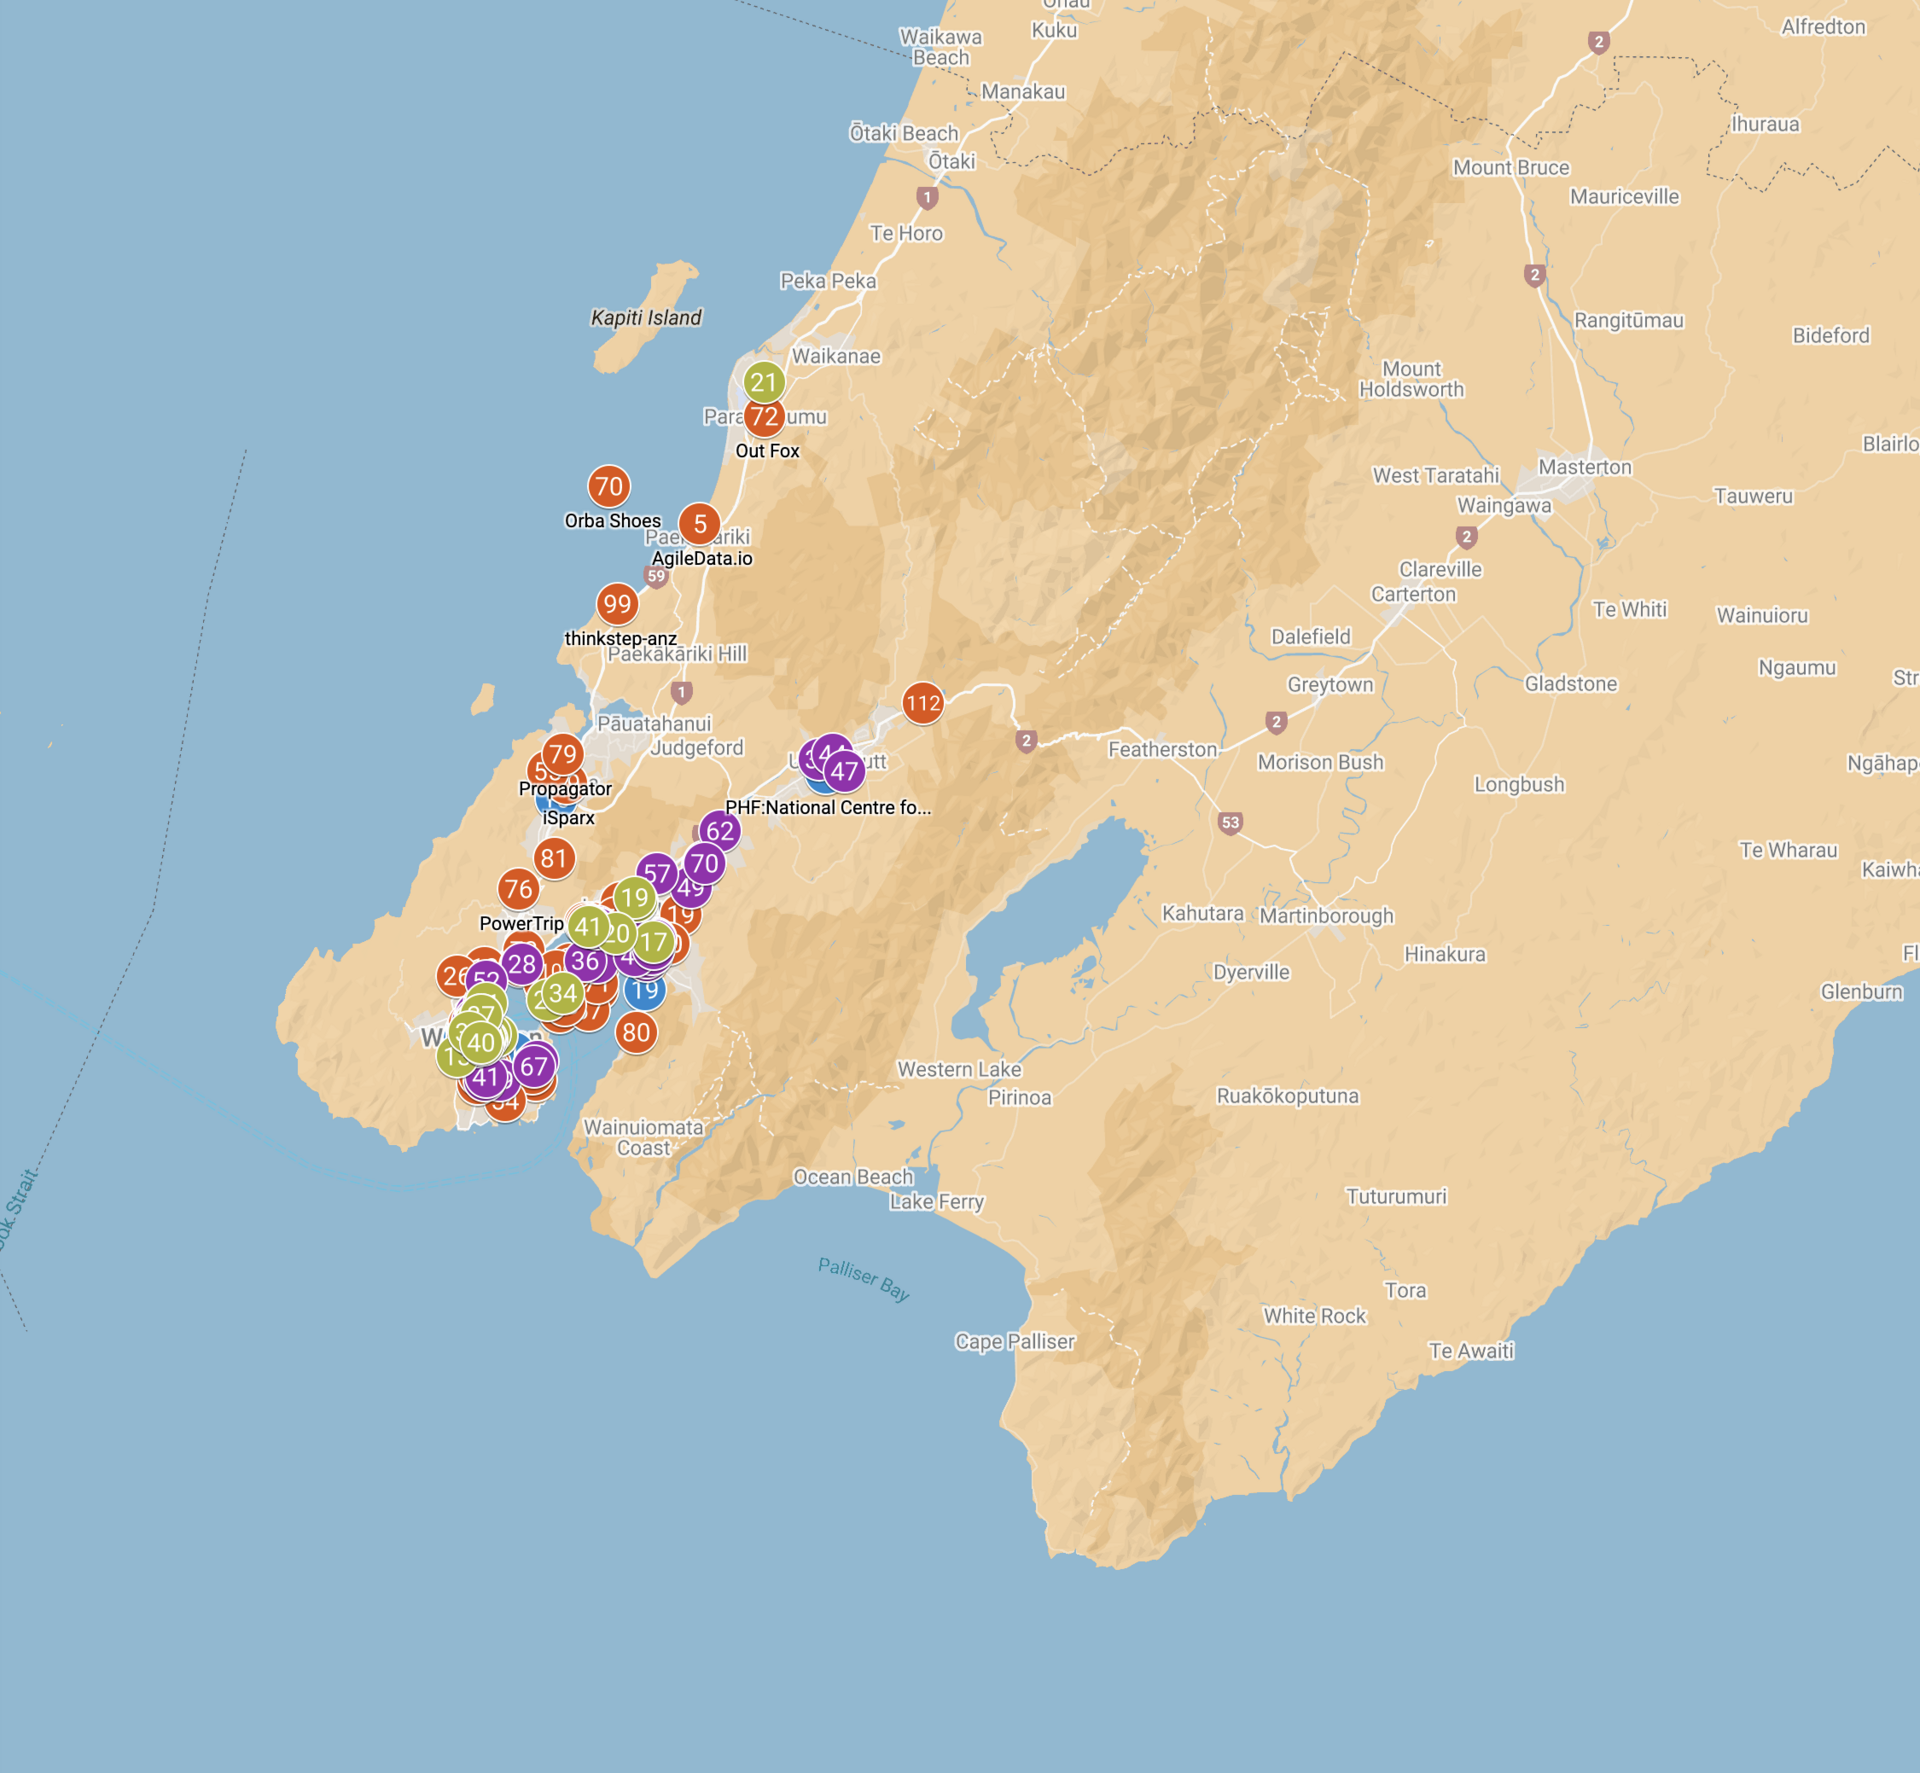
Task: Click the thinkstep-anz label
Action: click(620, 638)
